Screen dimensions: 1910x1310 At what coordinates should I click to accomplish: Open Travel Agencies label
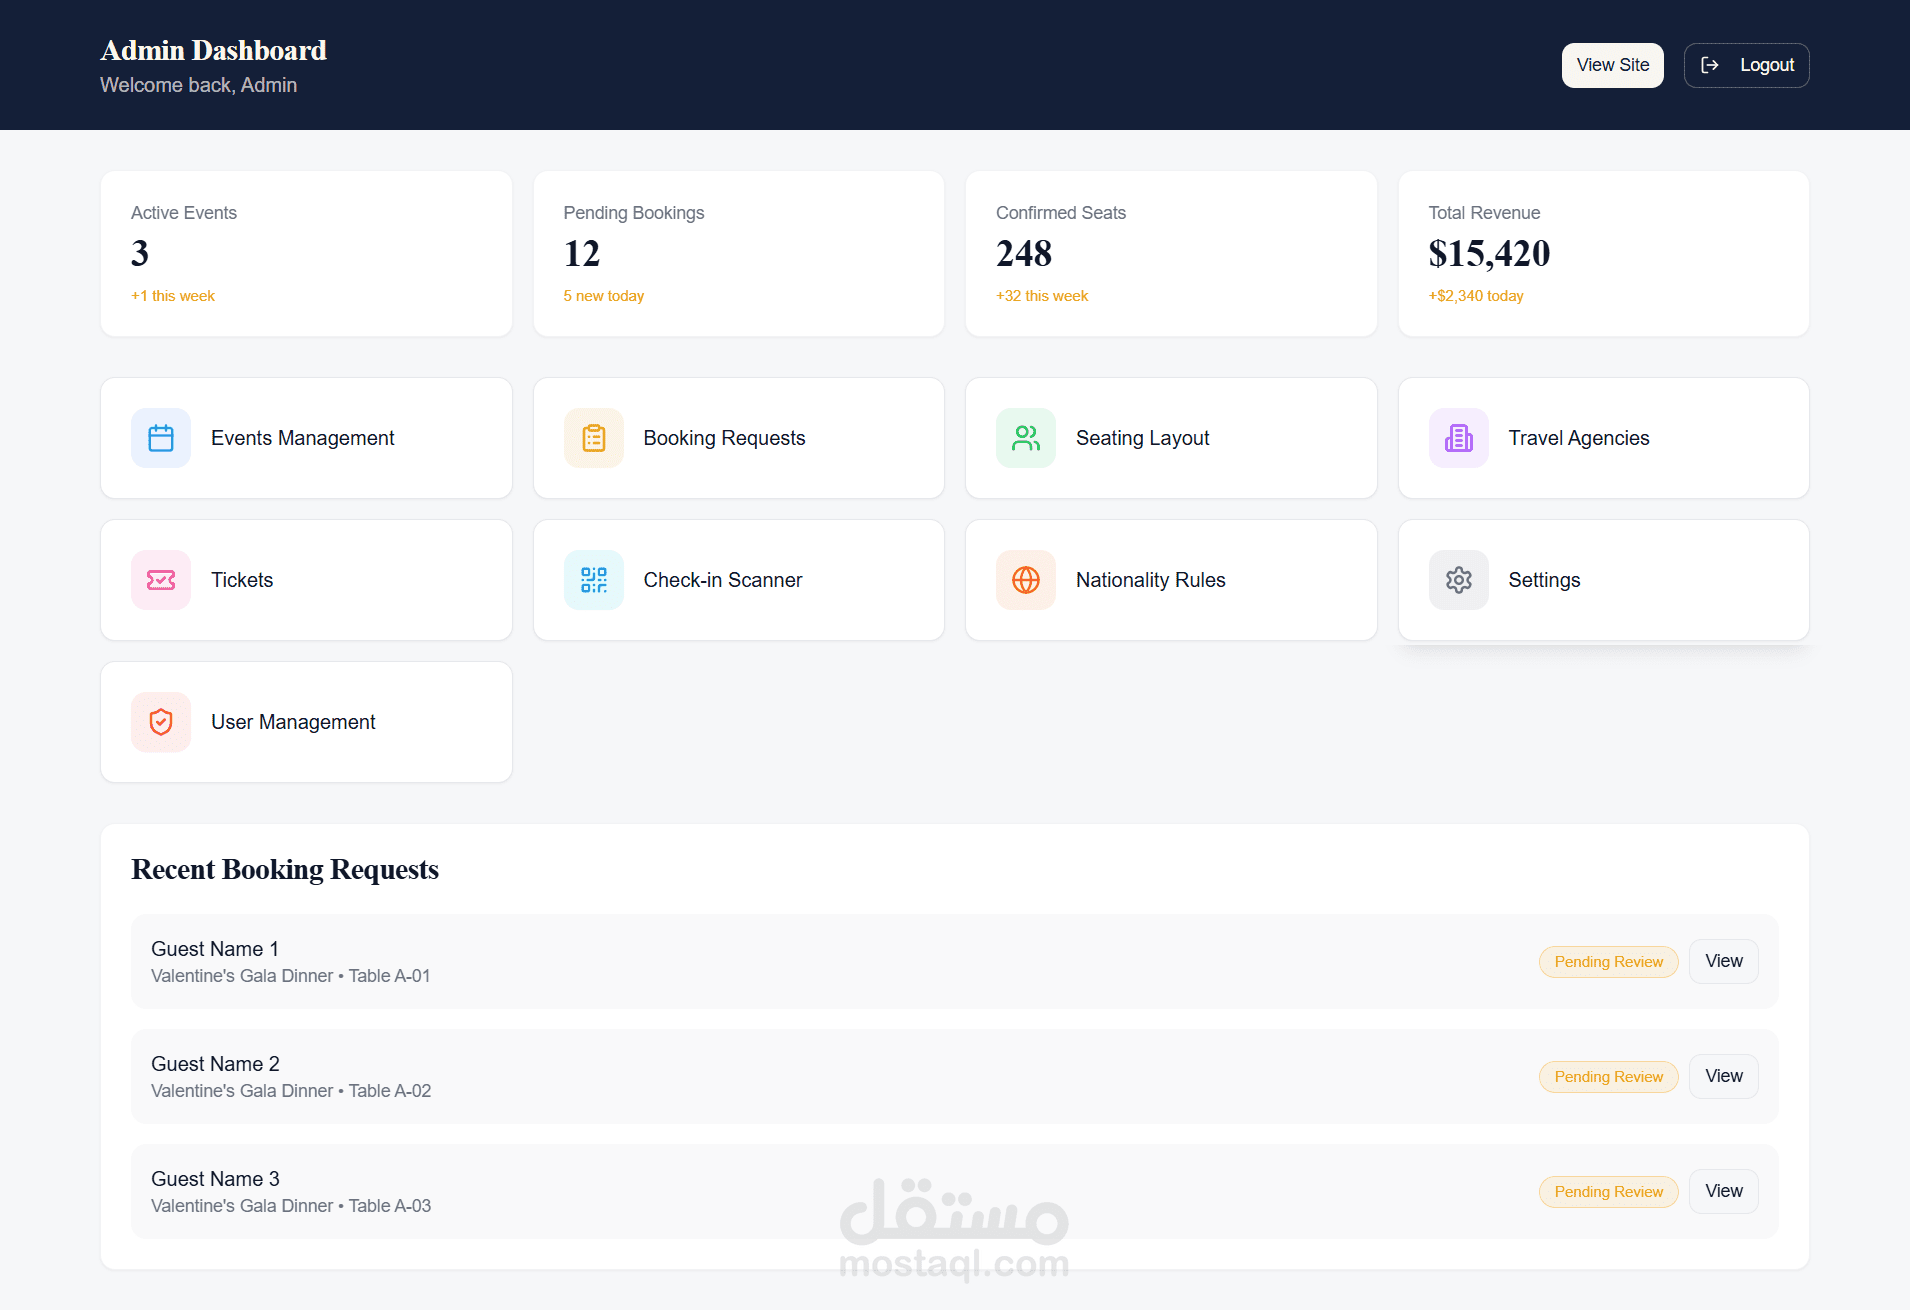tap(1579, 438)
